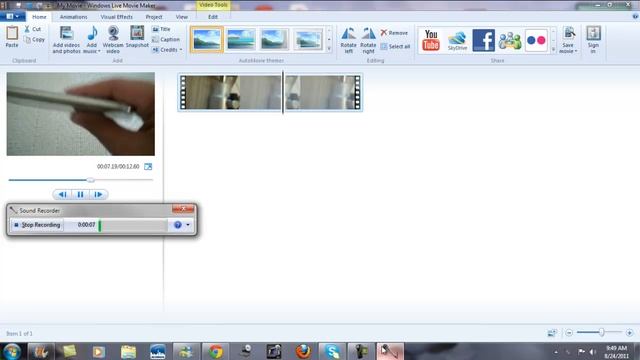Share movie to Windows Live Groups

pyautogui.click(x=510, y=40)
